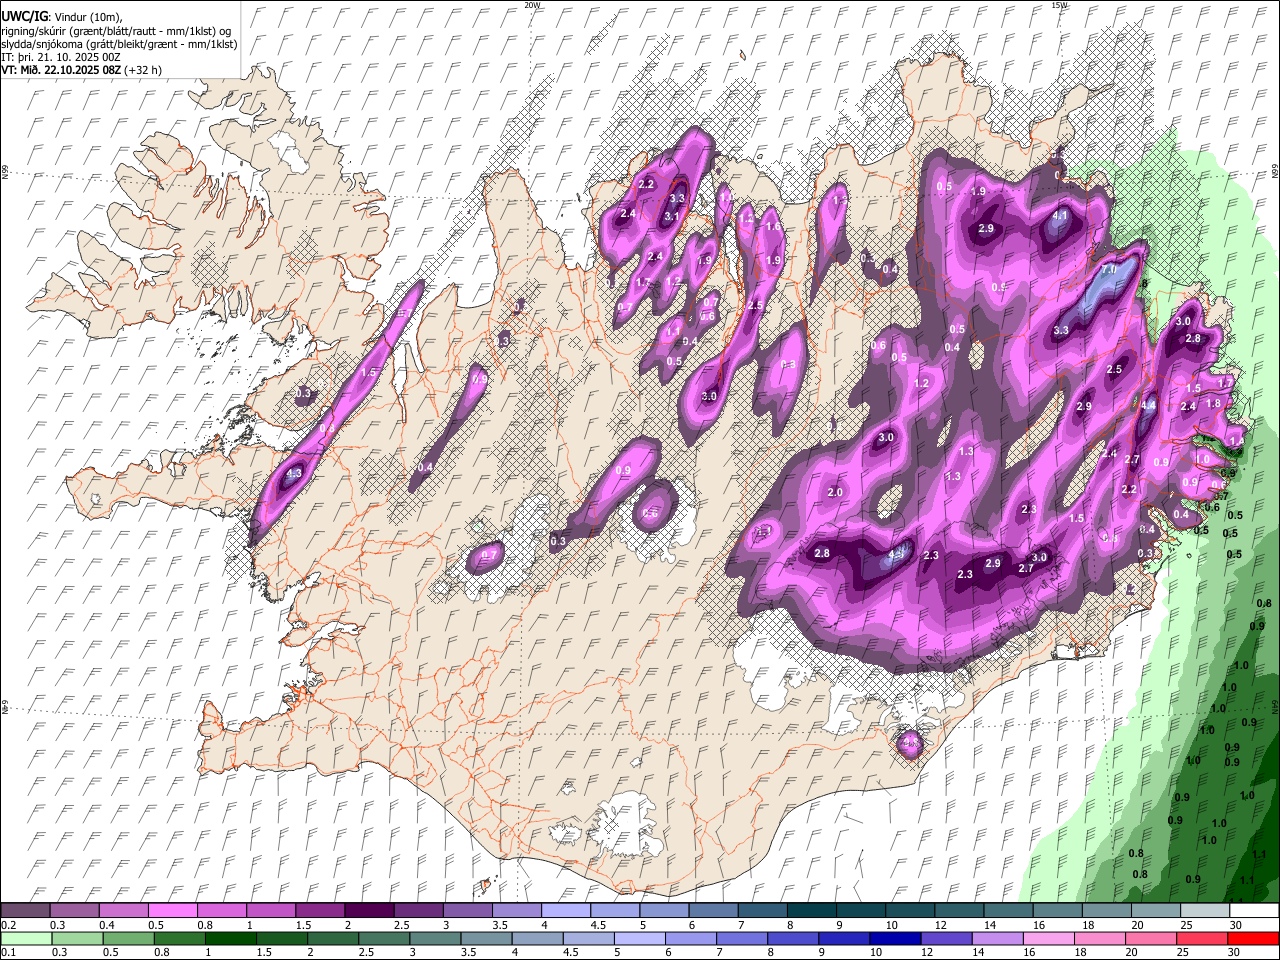Pick the bright red 30 mm rain legend swatch

[x=1253, y=938]
